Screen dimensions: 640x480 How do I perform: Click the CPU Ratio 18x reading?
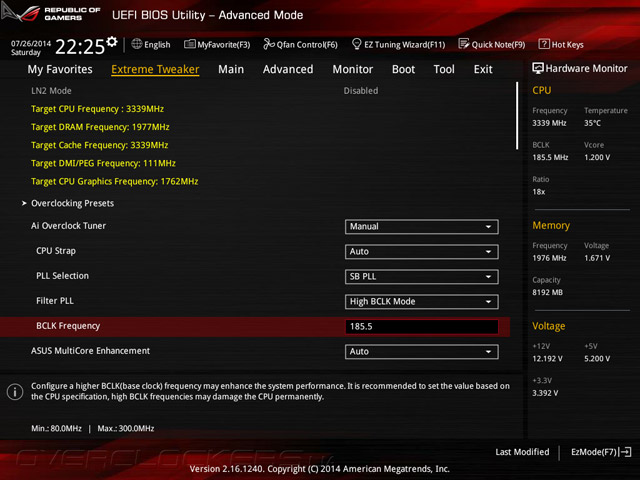(539, 192)
